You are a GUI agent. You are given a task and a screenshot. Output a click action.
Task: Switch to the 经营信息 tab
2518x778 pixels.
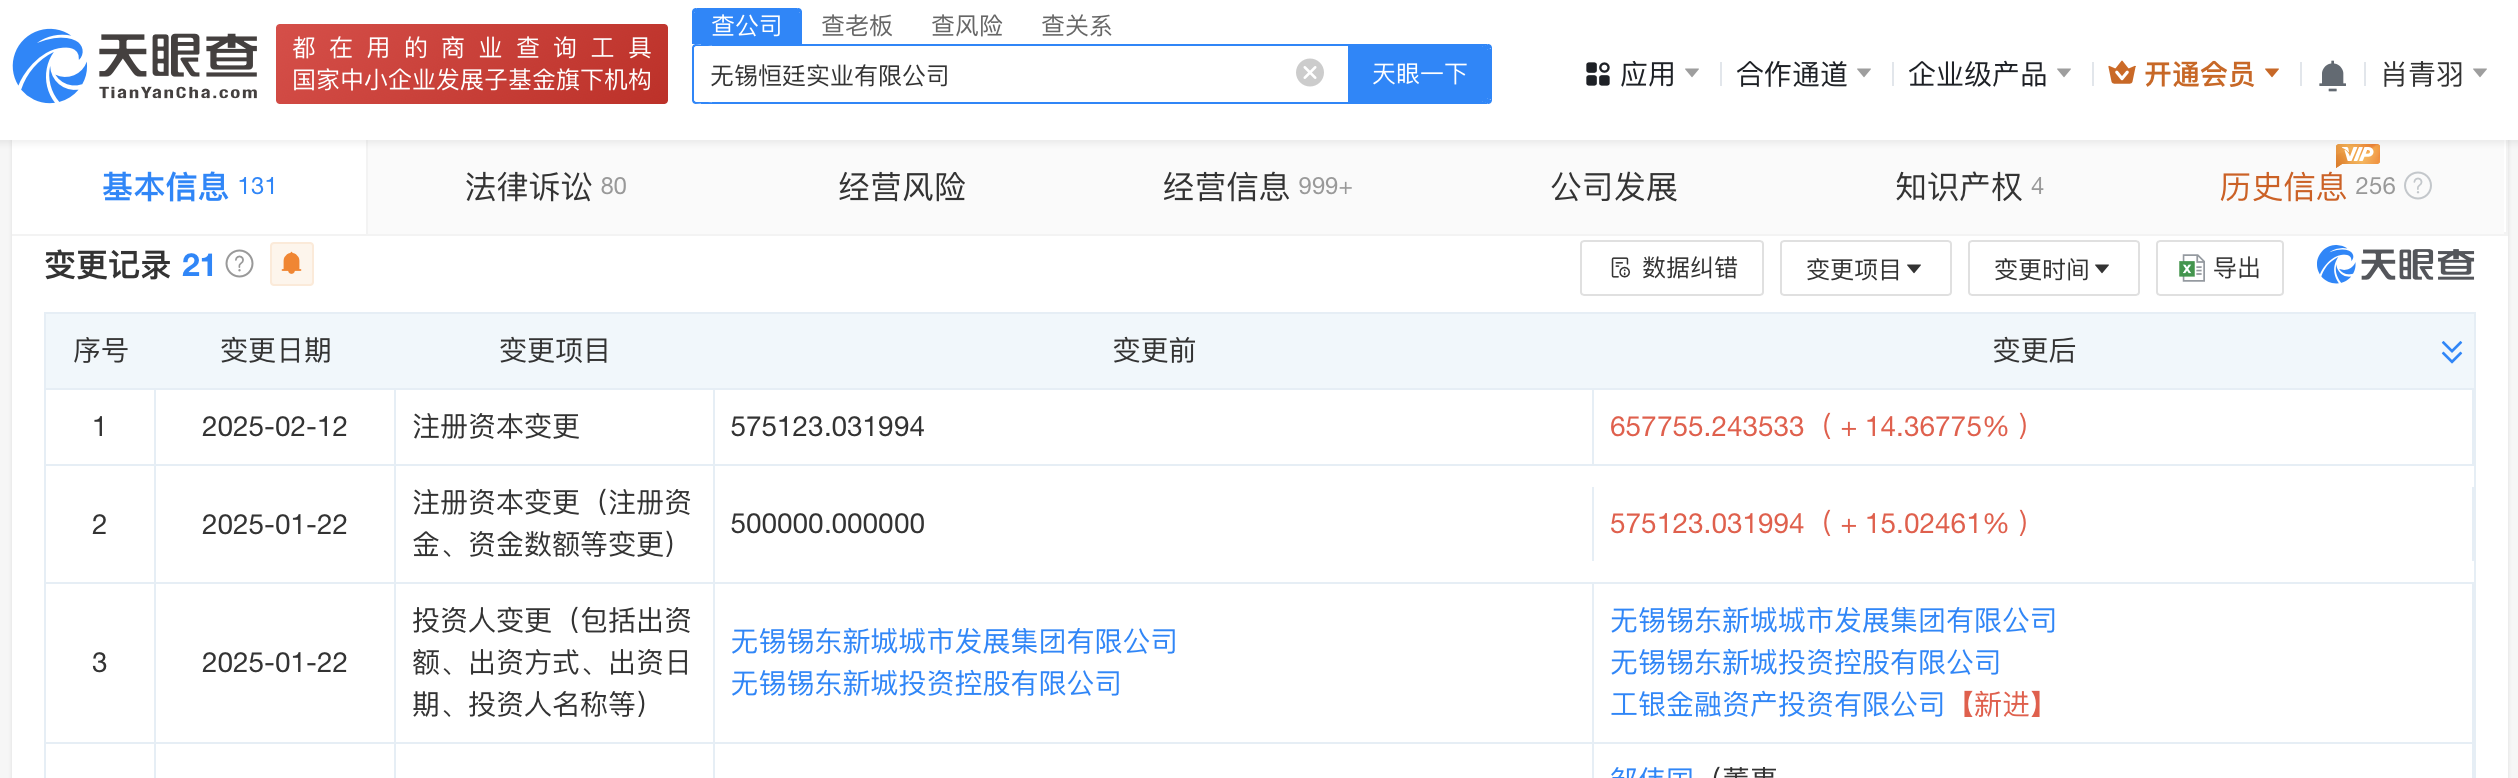click(1257, 187)
